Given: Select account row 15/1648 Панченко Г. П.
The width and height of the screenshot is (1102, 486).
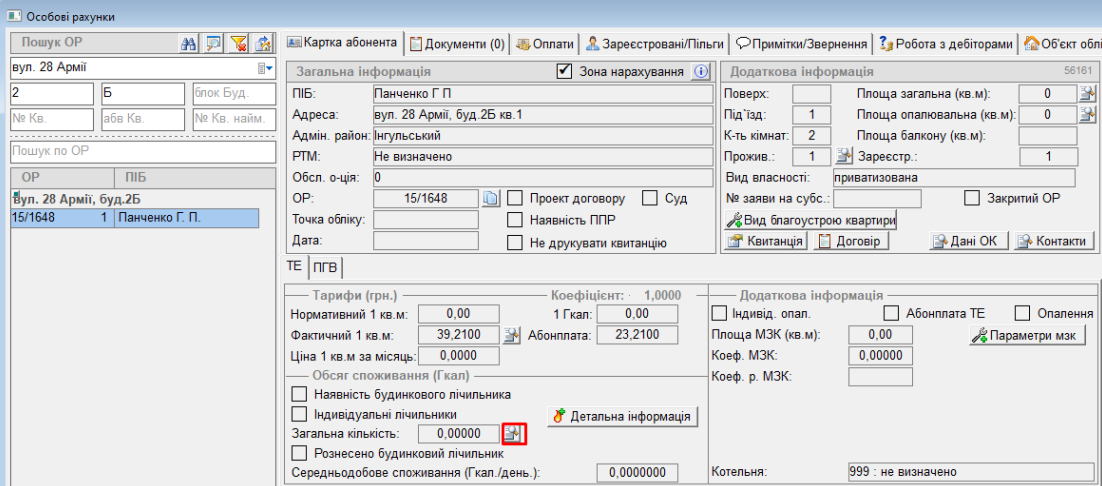Looking at the screenshot, I should click(134, 217).
